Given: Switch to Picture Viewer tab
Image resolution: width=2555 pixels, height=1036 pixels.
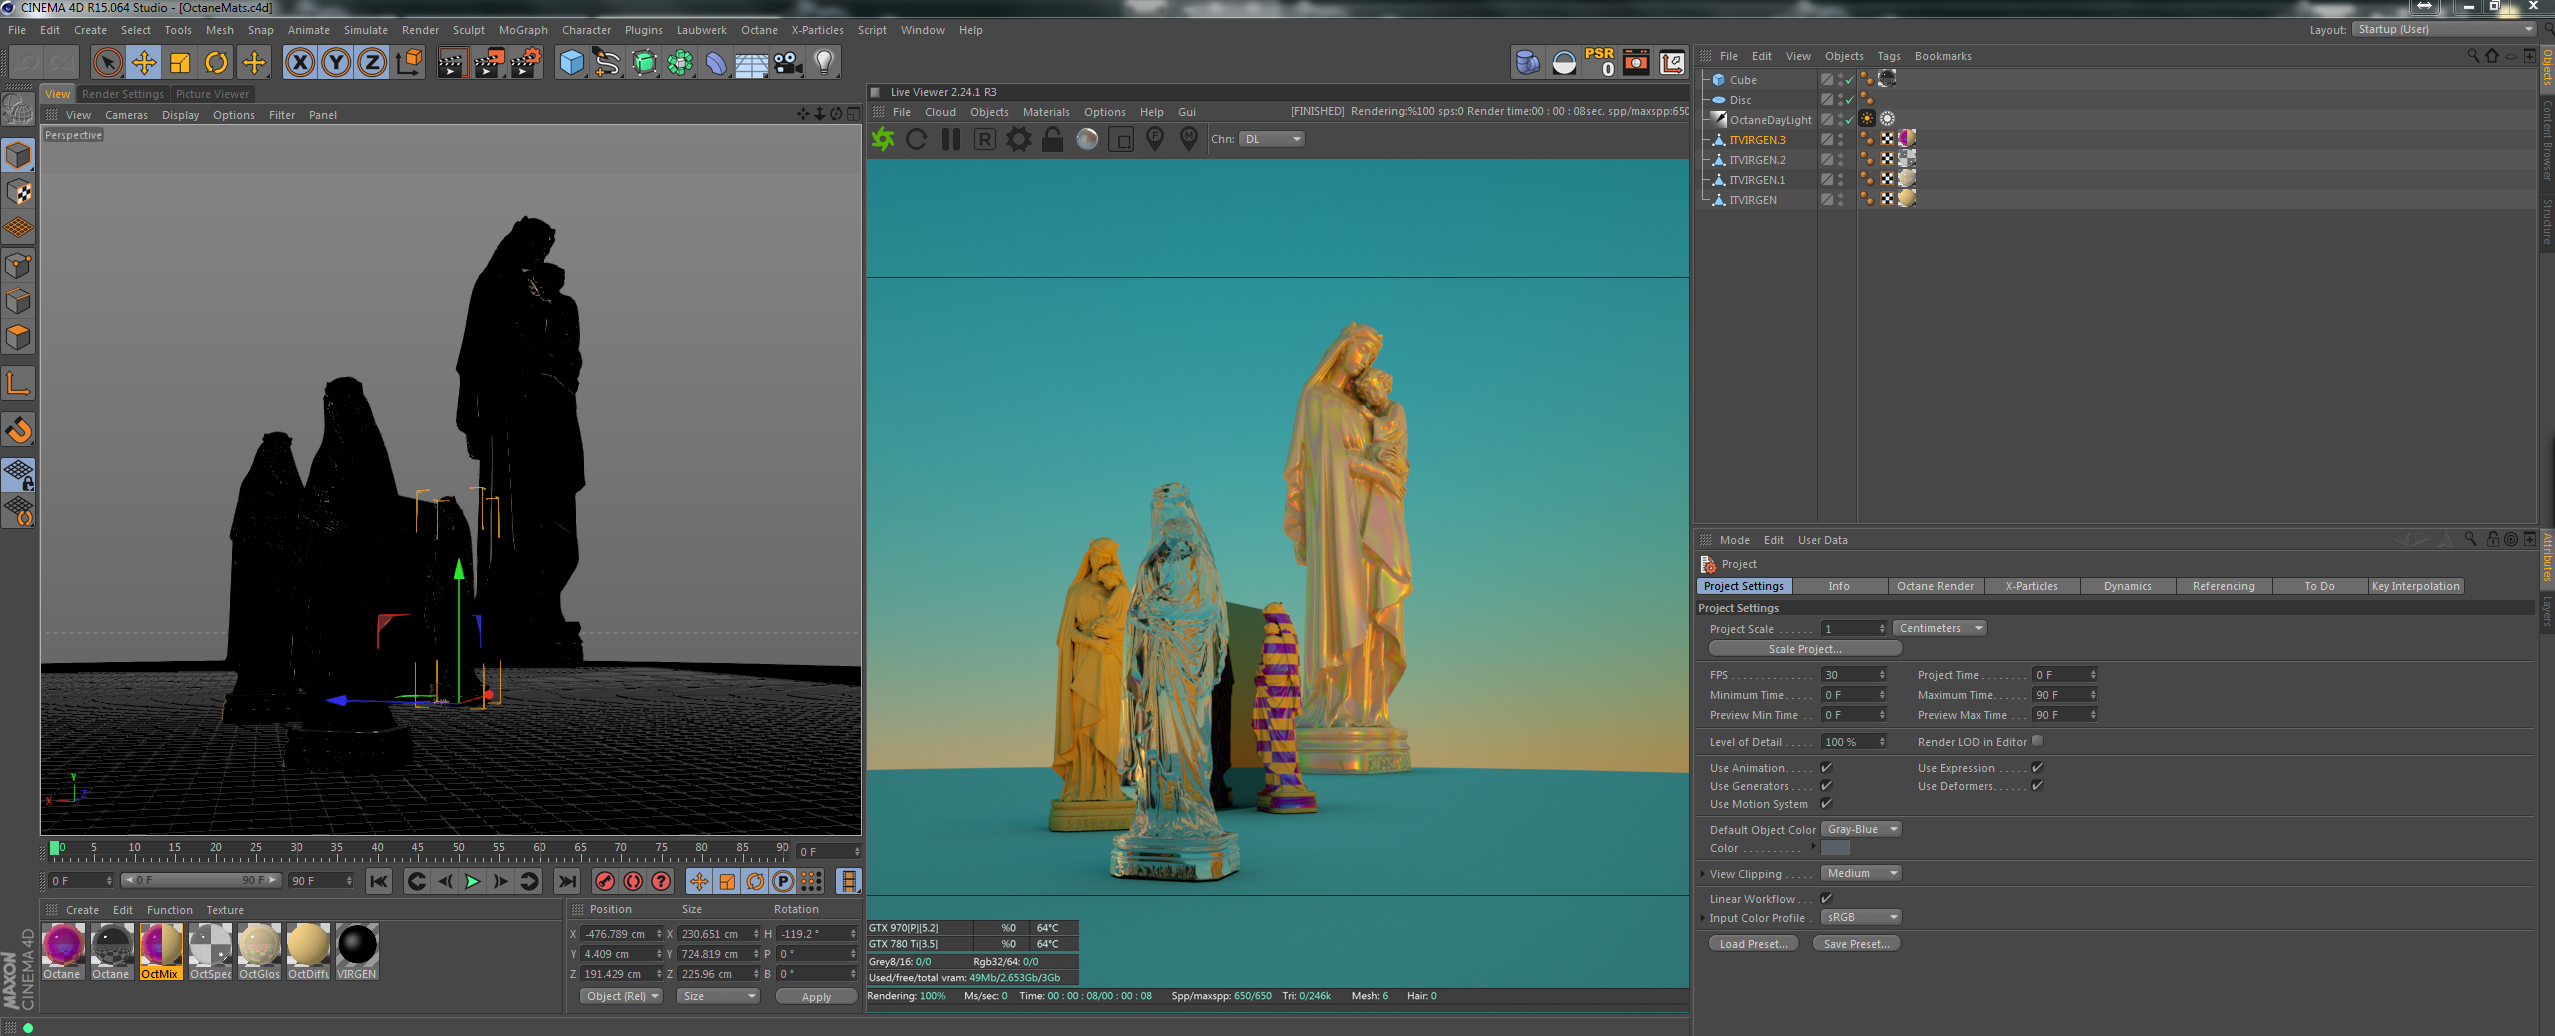Looking at the screenshot, I should pos(212,94).
